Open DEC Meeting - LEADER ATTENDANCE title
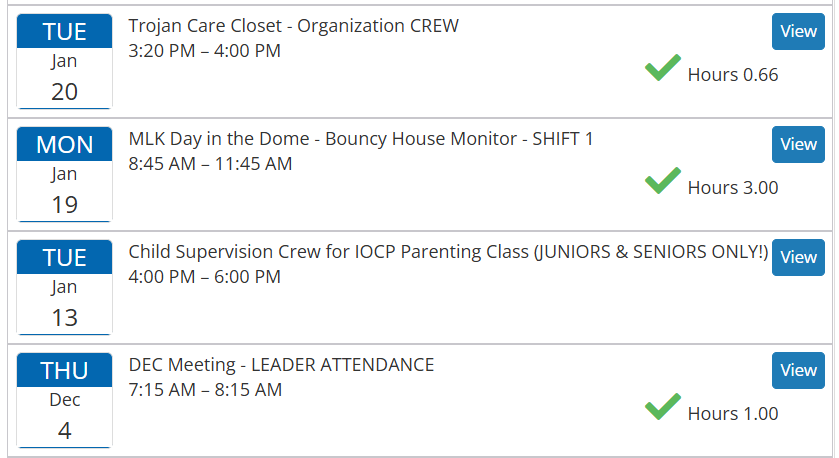Viewport: 839px width, 458px height. pos(281,365)
